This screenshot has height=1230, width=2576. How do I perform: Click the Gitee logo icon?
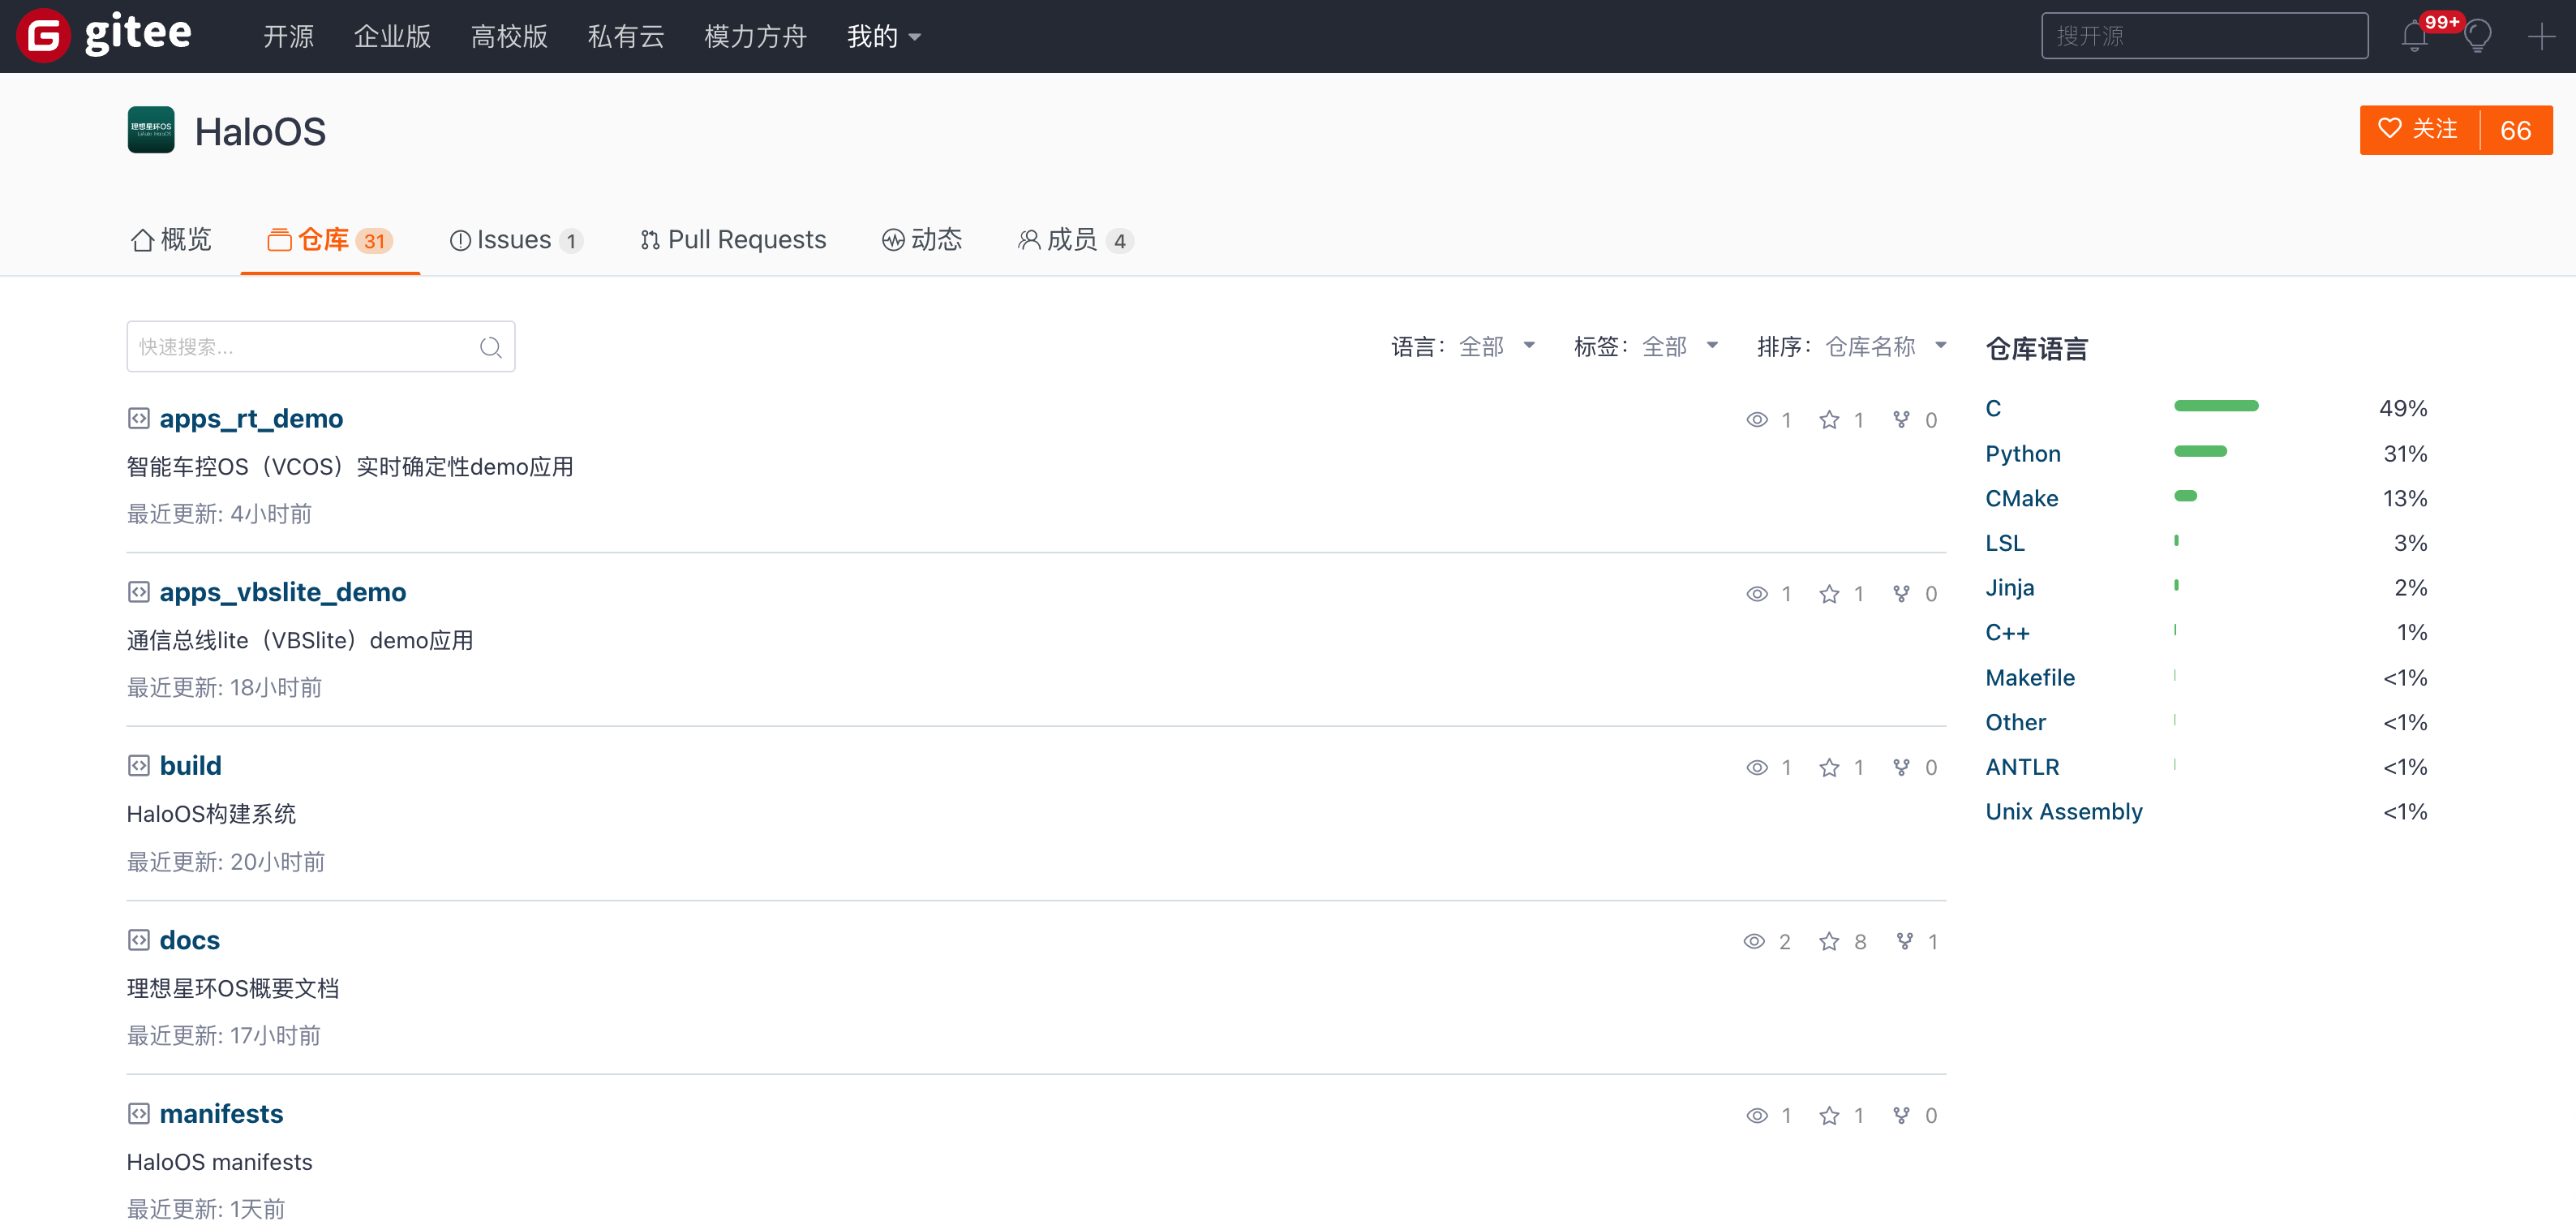[42, 36]
